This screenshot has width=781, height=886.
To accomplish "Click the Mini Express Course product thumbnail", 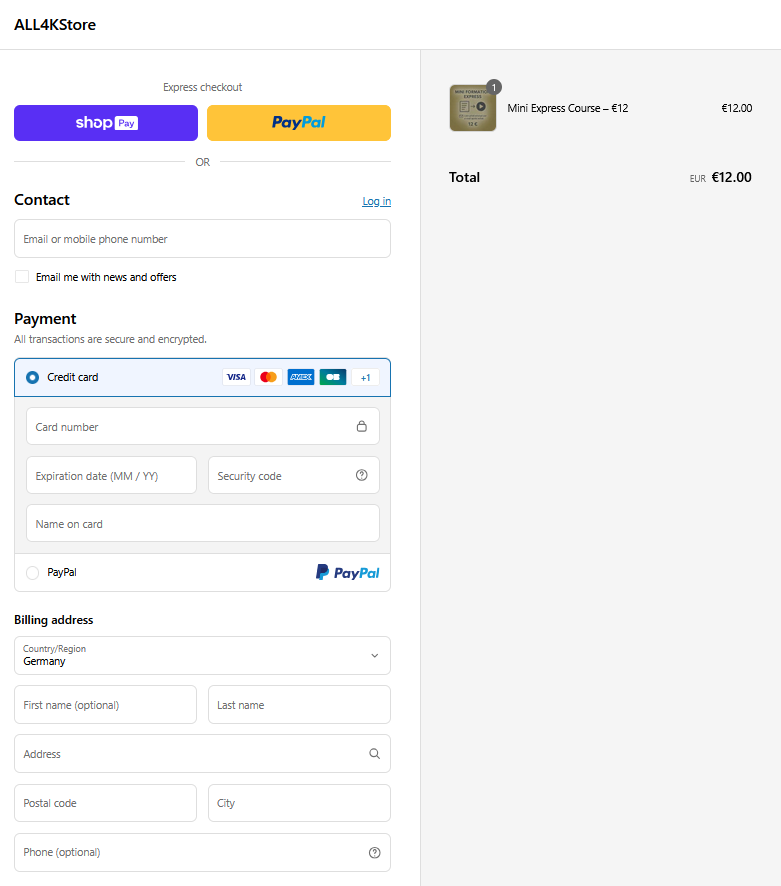I will [473, 108].
